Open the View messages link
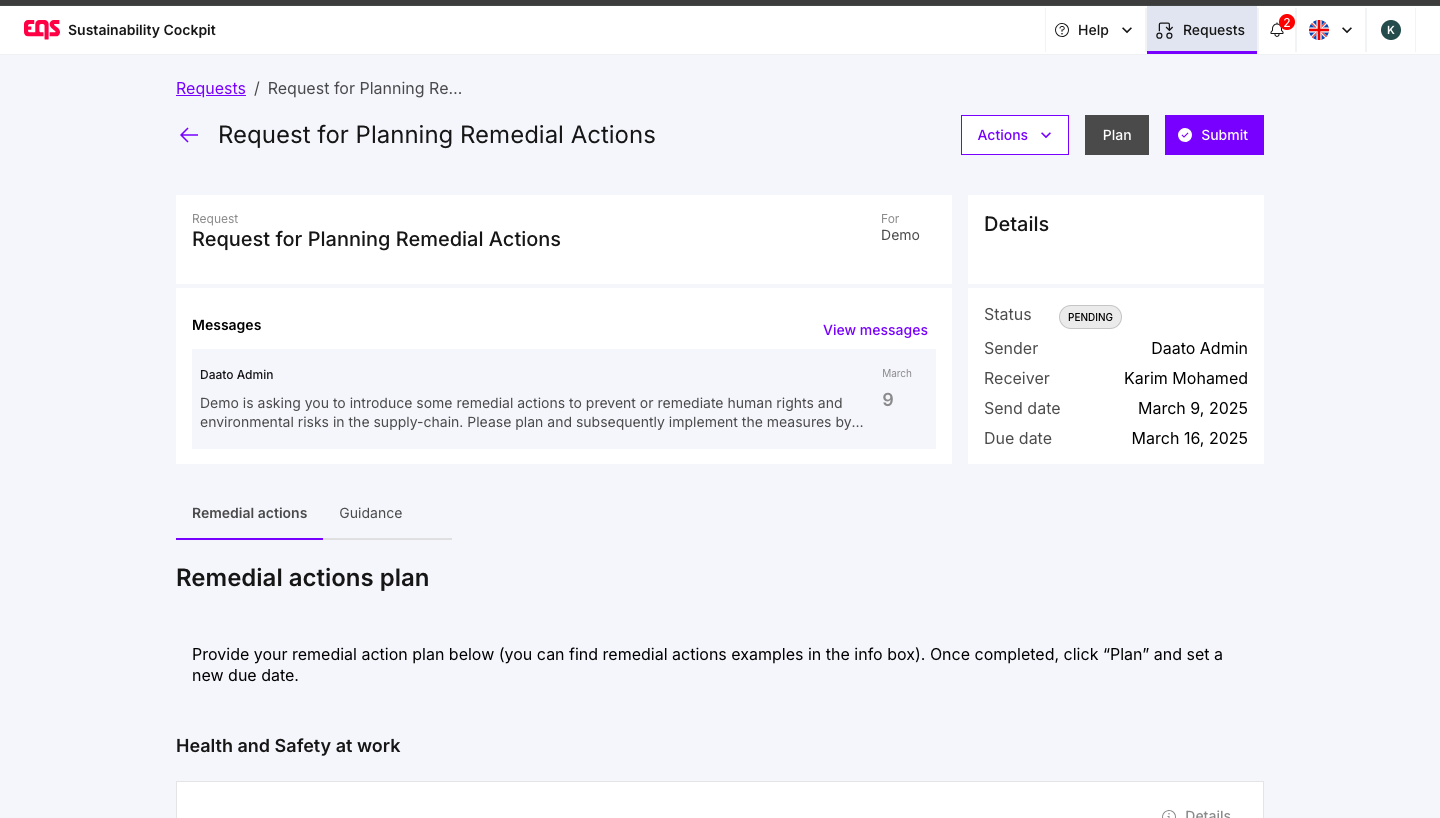 (x=875, y=330)
